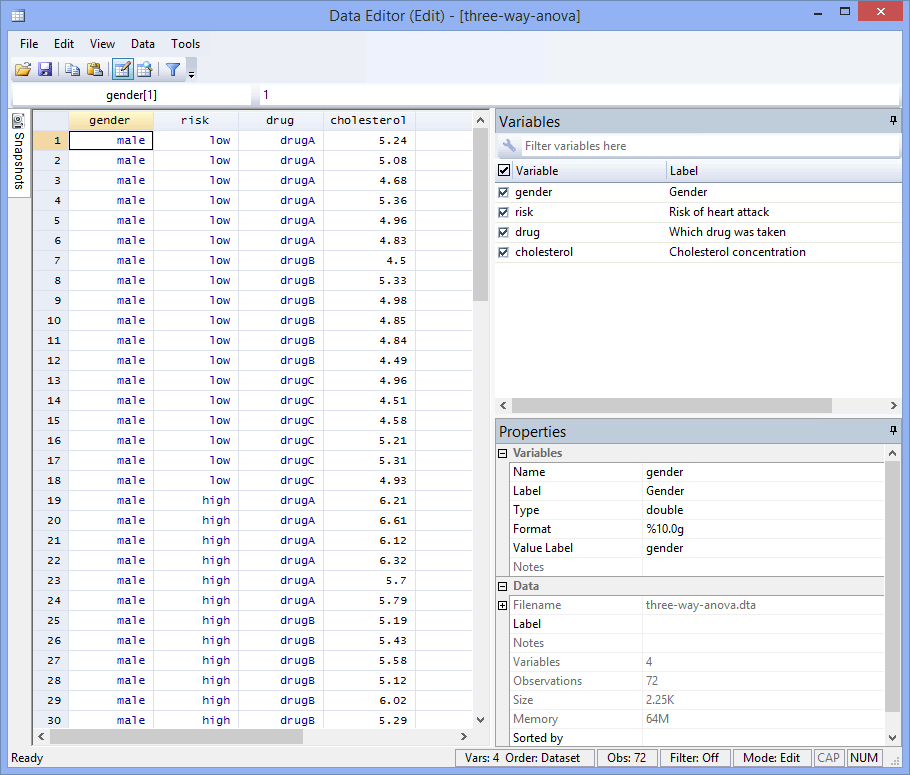Open a dataset using the Open icon
This screenshot has height=775, width=910.
pos(23,69)
